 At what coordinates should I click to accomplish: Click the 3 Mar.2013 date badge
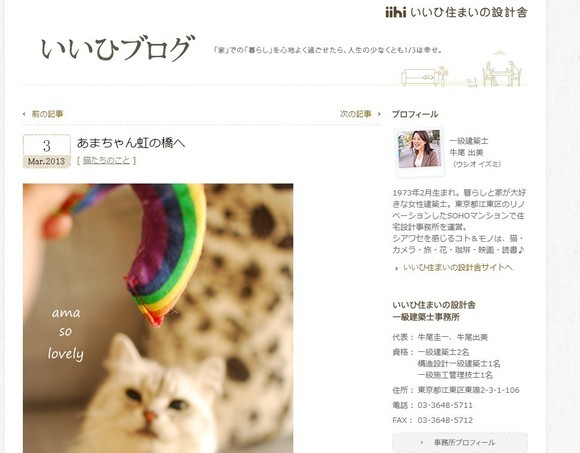click(x=47, y=151)
